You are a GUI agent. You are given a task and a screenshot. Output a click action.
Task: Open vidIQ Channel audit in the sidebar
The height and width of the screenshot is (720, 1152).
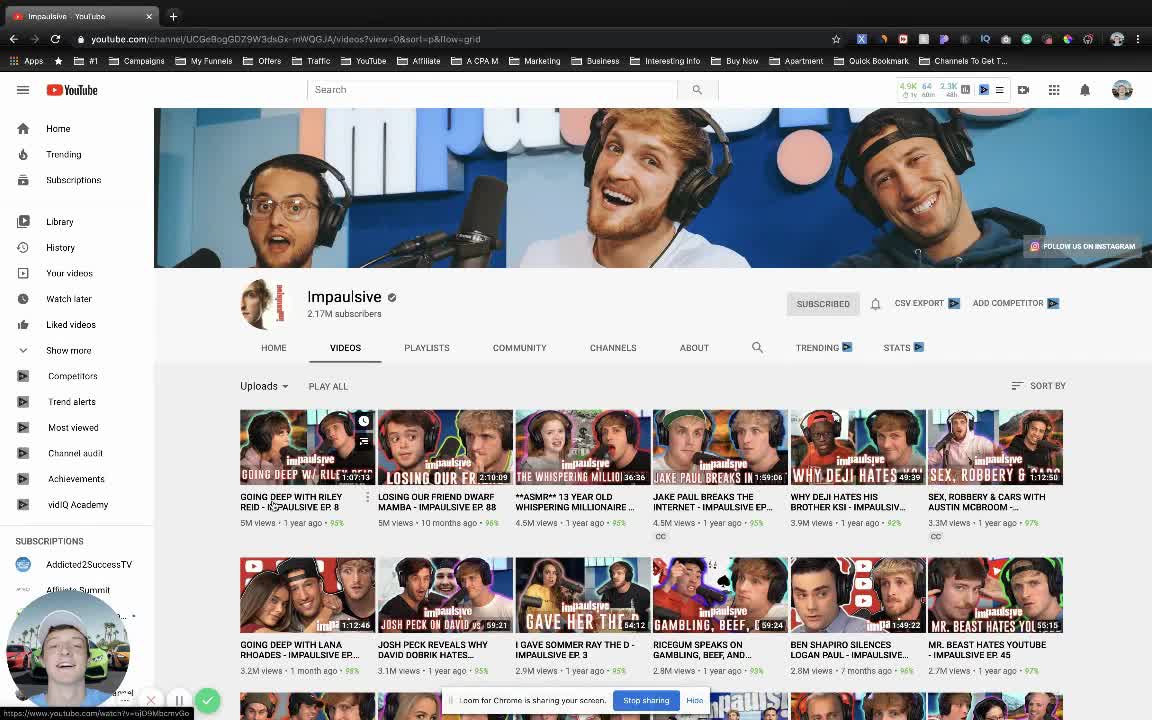(x=76, y=453)
